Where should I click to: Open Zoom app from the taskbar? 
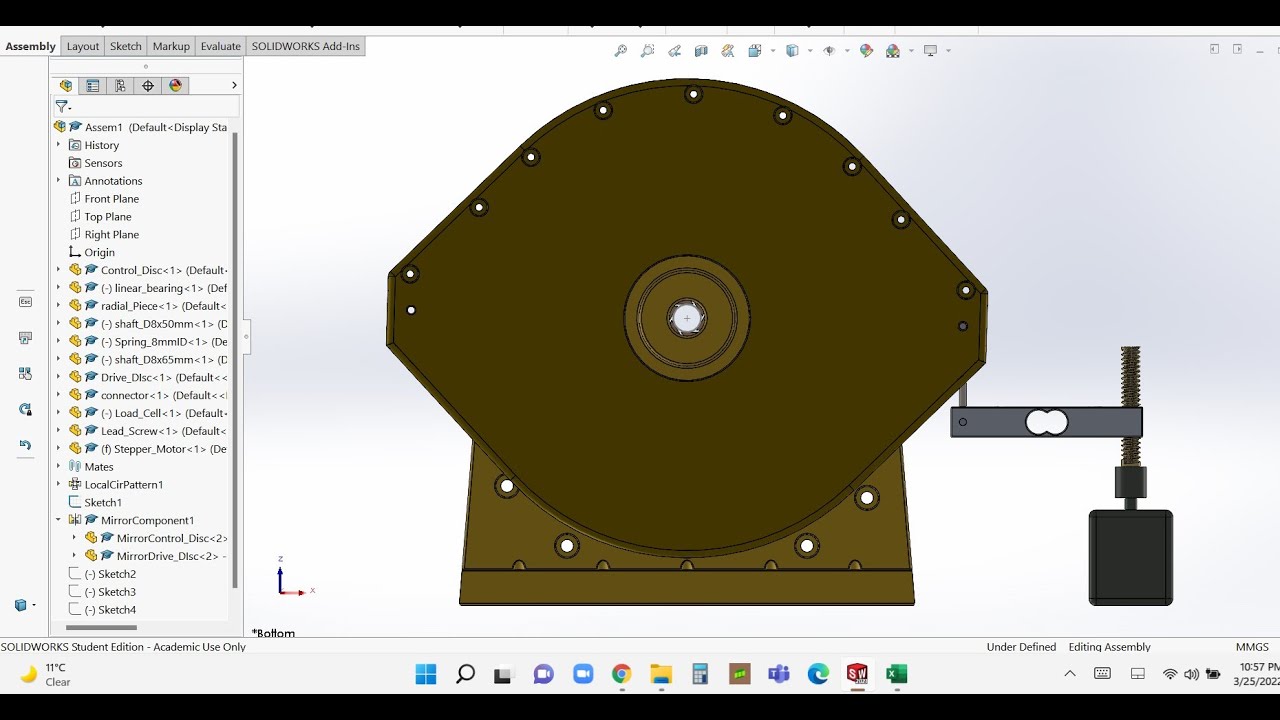click(583, 674)
